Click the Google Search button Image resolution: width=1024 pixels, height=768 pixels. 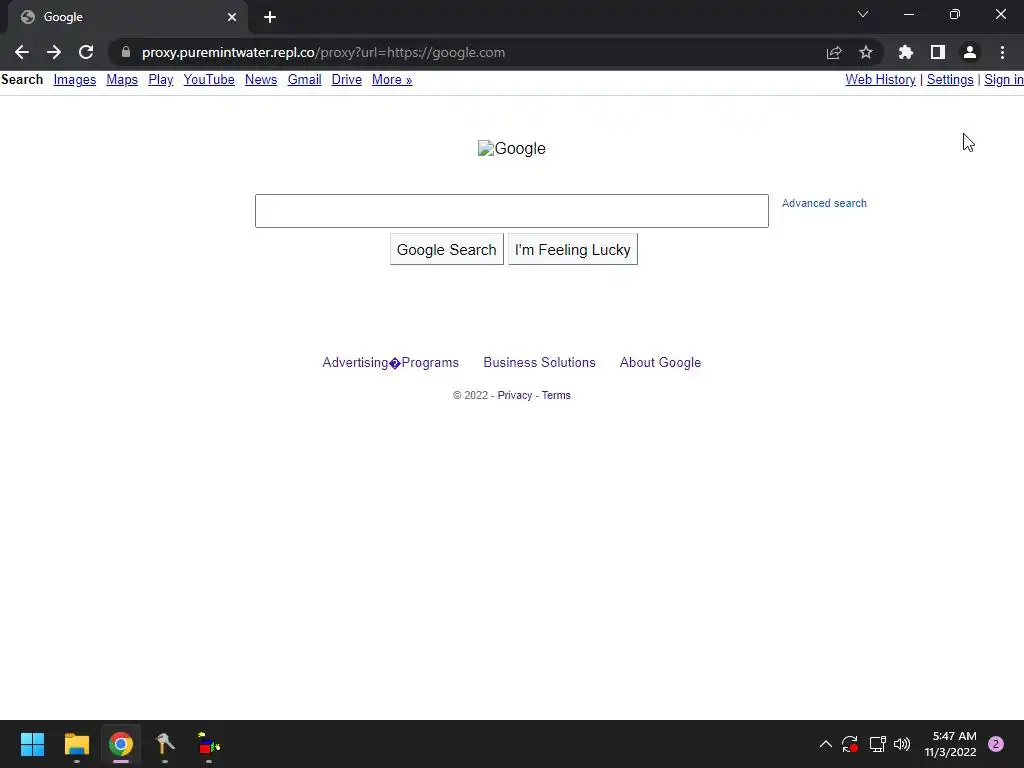(x=447, y=249)
